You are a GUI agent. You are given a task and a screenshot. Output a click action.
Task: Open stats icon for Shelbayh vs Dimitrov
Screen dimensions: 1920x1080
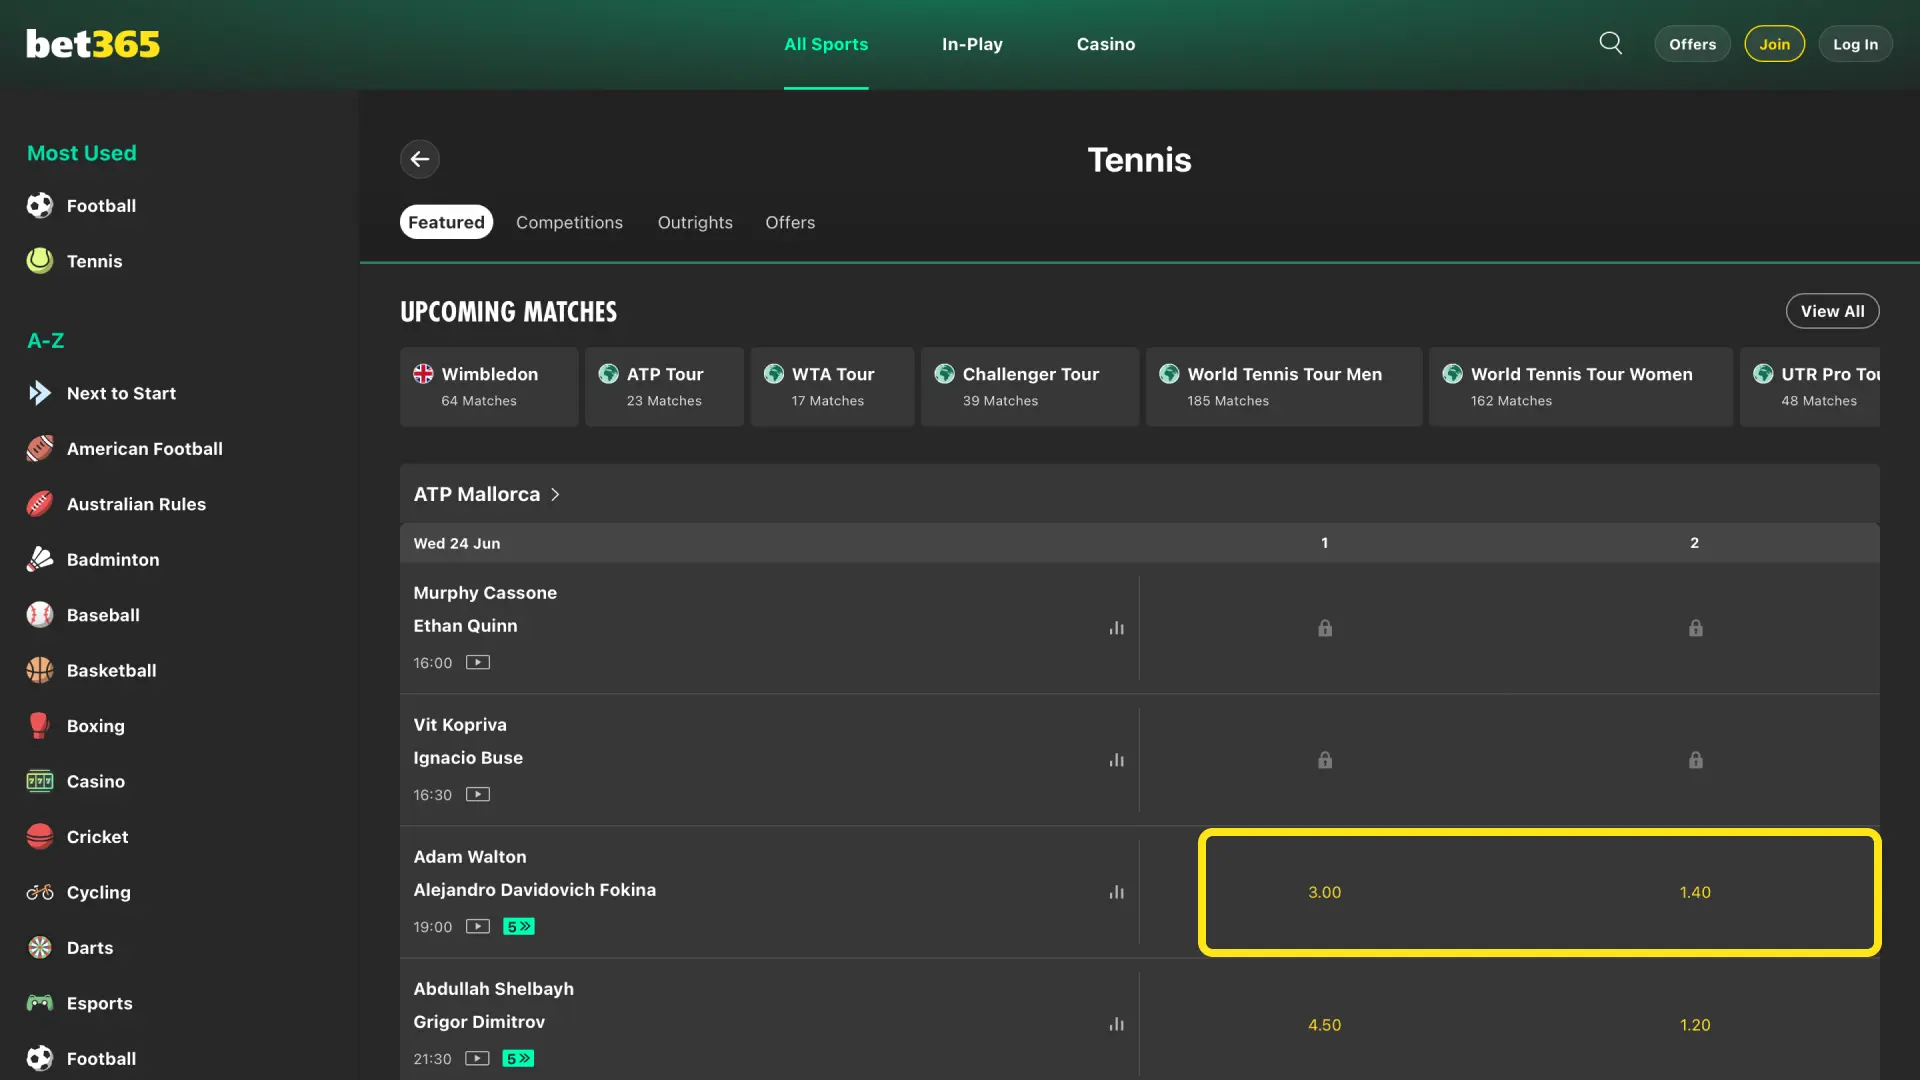[1116, 1024]
